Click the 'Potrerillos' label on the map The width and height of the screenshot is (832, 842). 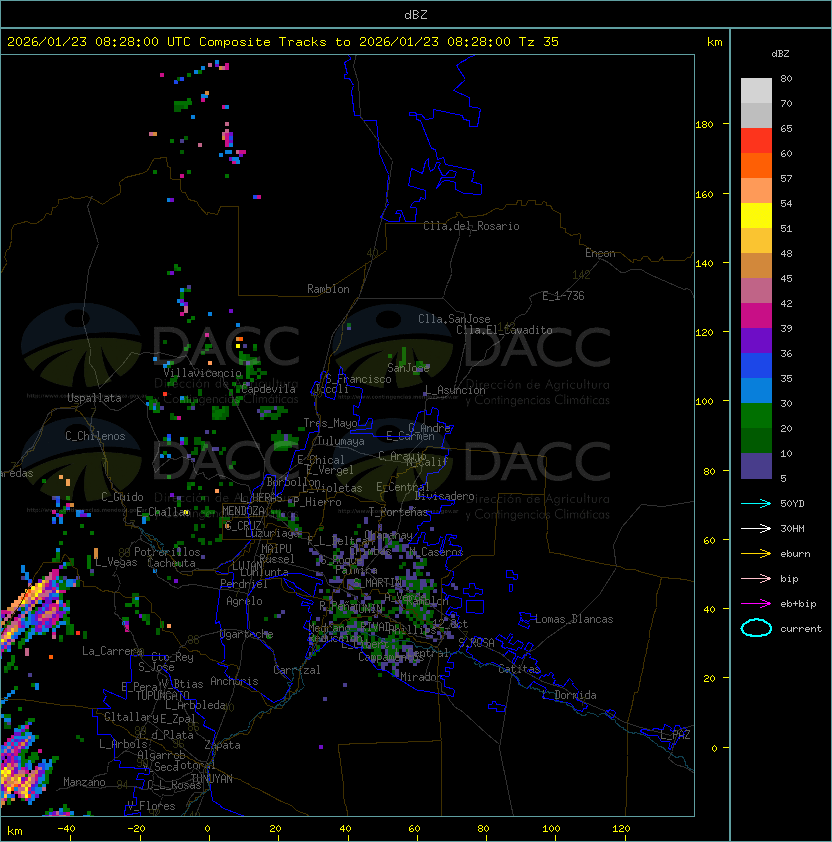[167, 552]
